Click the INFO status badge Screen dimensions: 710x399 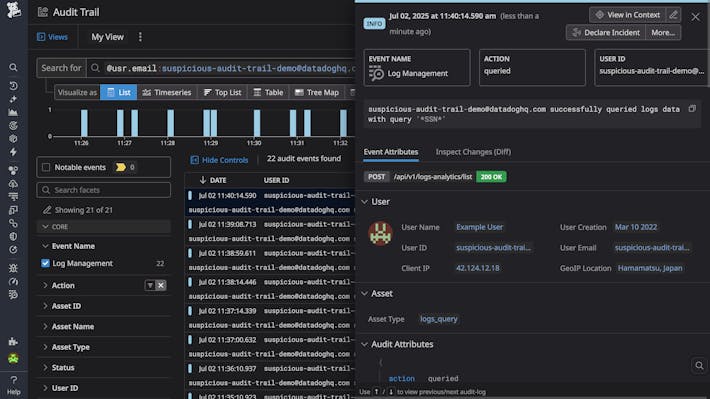coord(374,24)
